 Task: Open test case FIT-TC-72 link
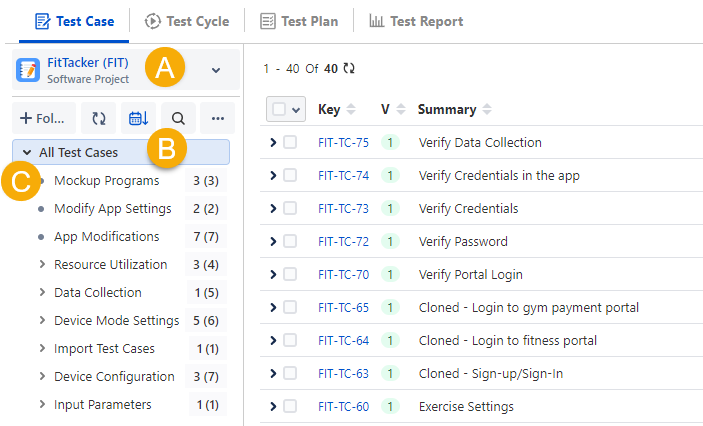tap(343, 242)
